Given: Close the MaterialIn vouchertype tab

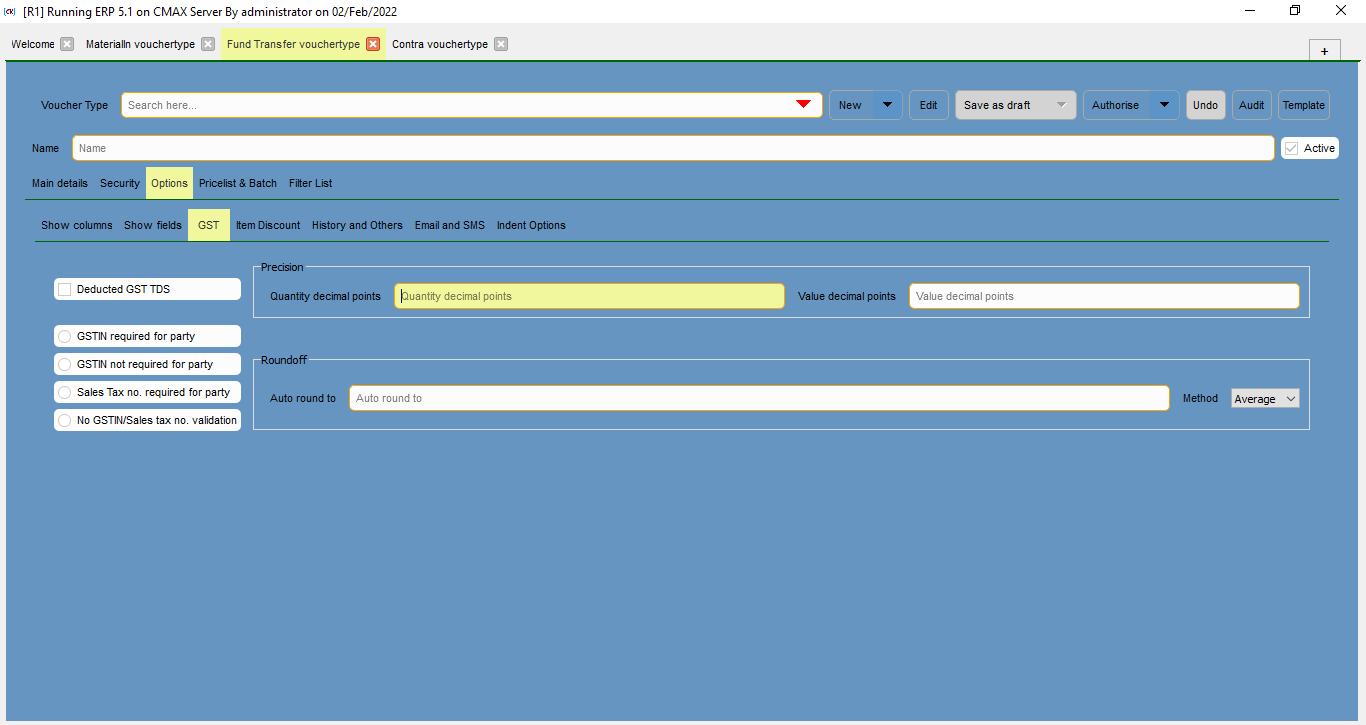Looking at the screenshot, I should 208,44.
